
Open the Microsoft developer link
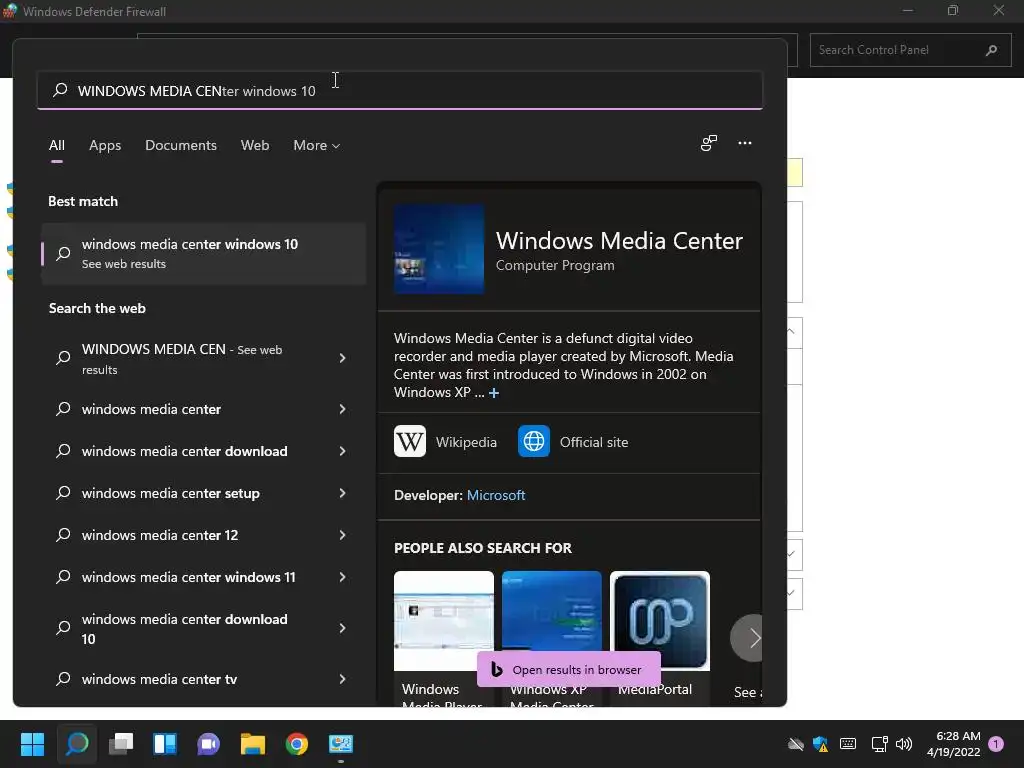496,495
